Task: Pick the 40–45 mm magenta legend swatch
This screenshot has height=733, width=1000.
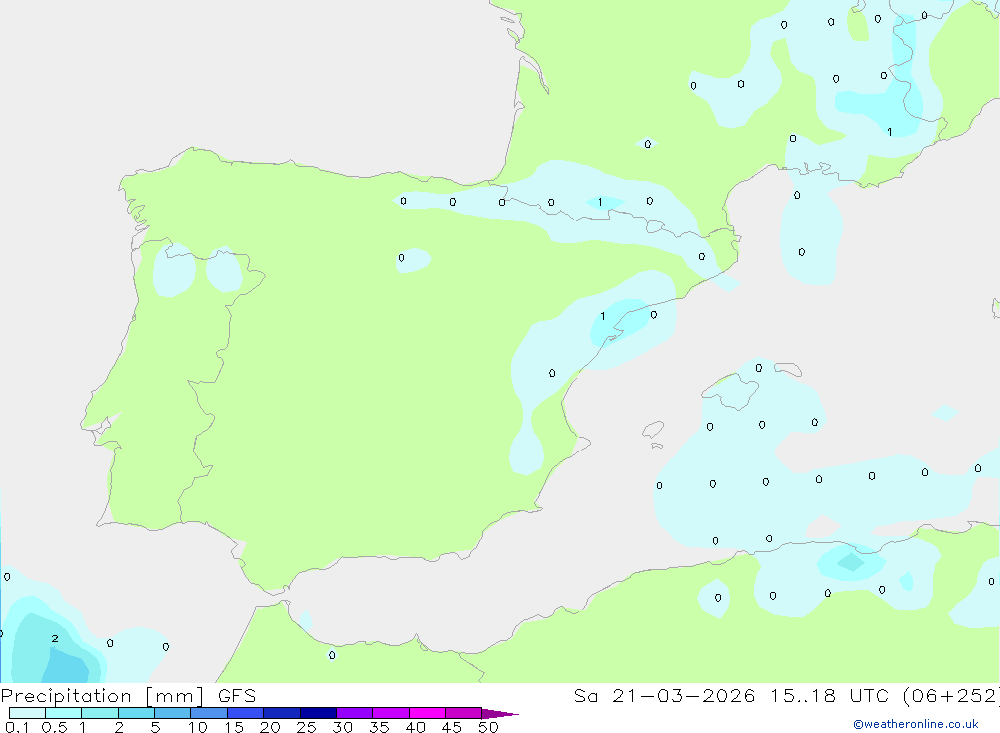Action: coord(427,713)
